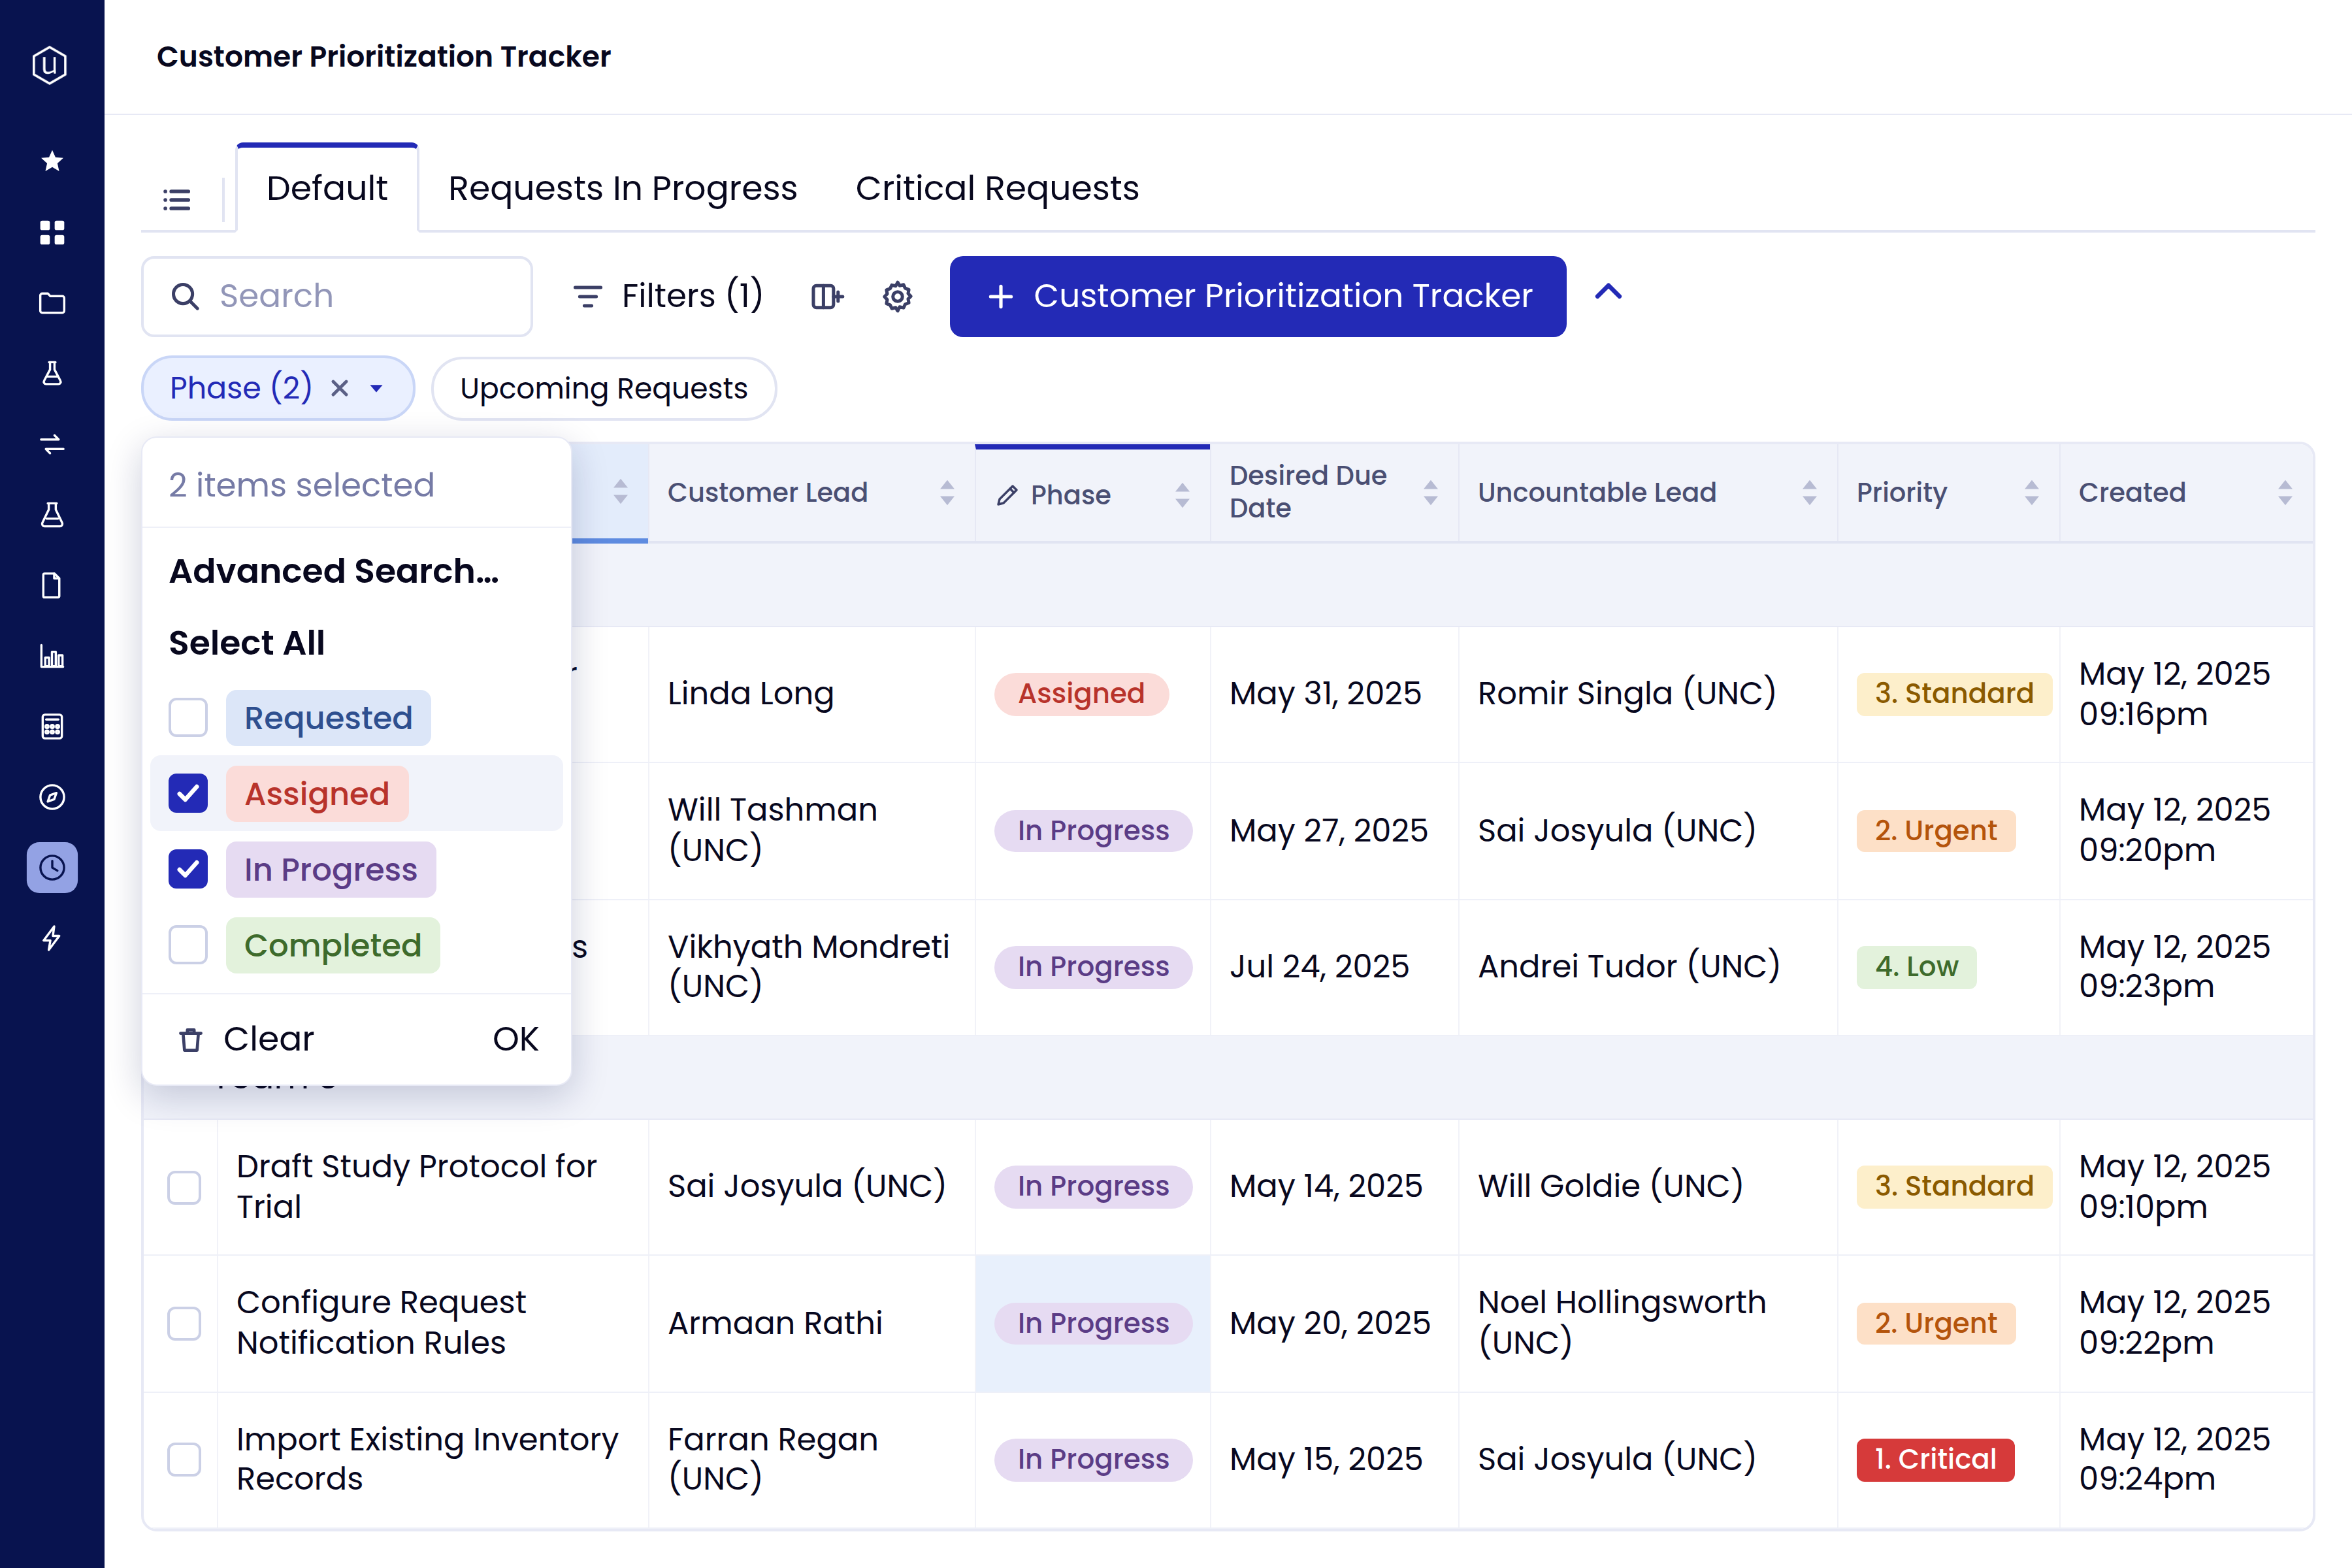Screen dimensions: 2352x1568
Task: Select the highlighted clock icon in sidebar
Action: click(x=52, y=867)
